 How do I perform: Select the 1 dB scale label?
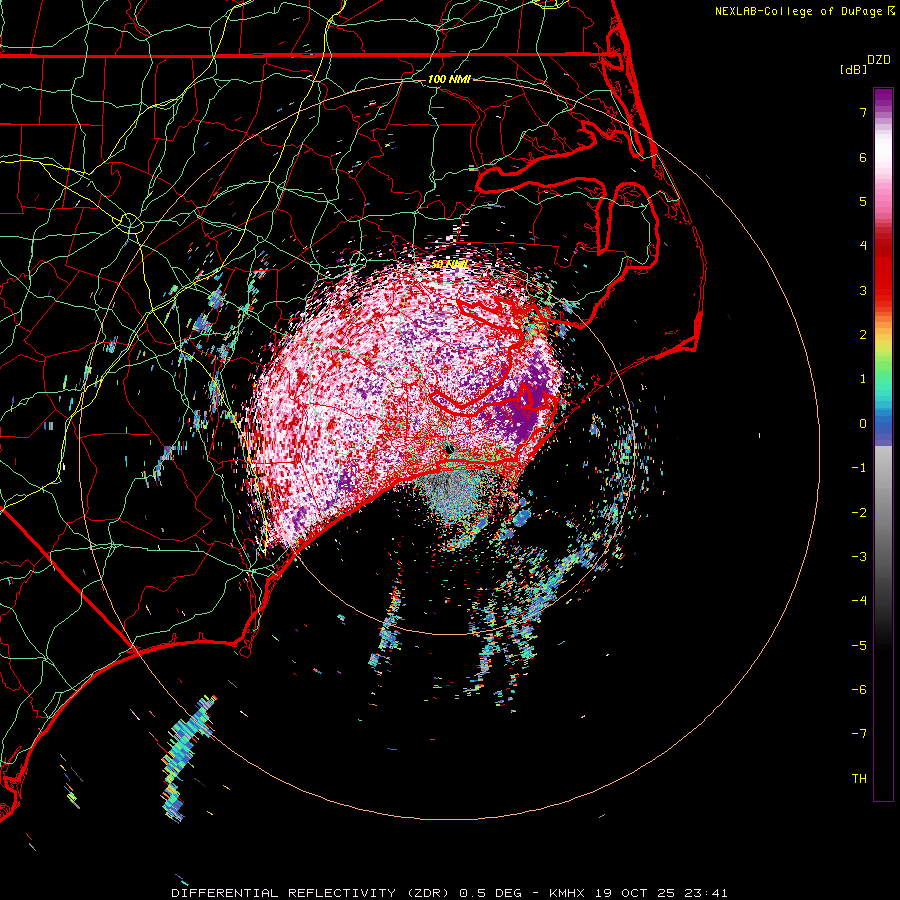(x=863, y=379)
